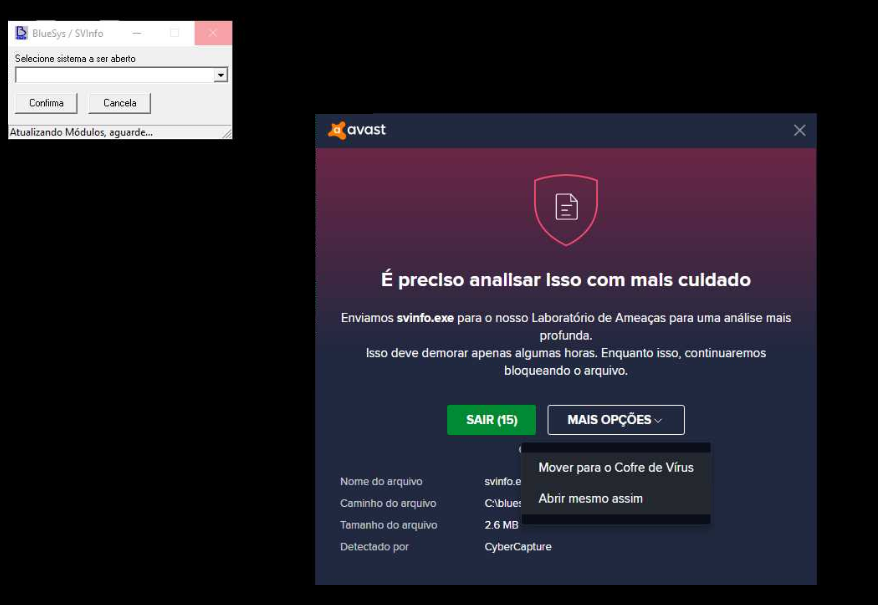
Task: Open the system selection dropdown arrow
Action: [x=221, y=75]
